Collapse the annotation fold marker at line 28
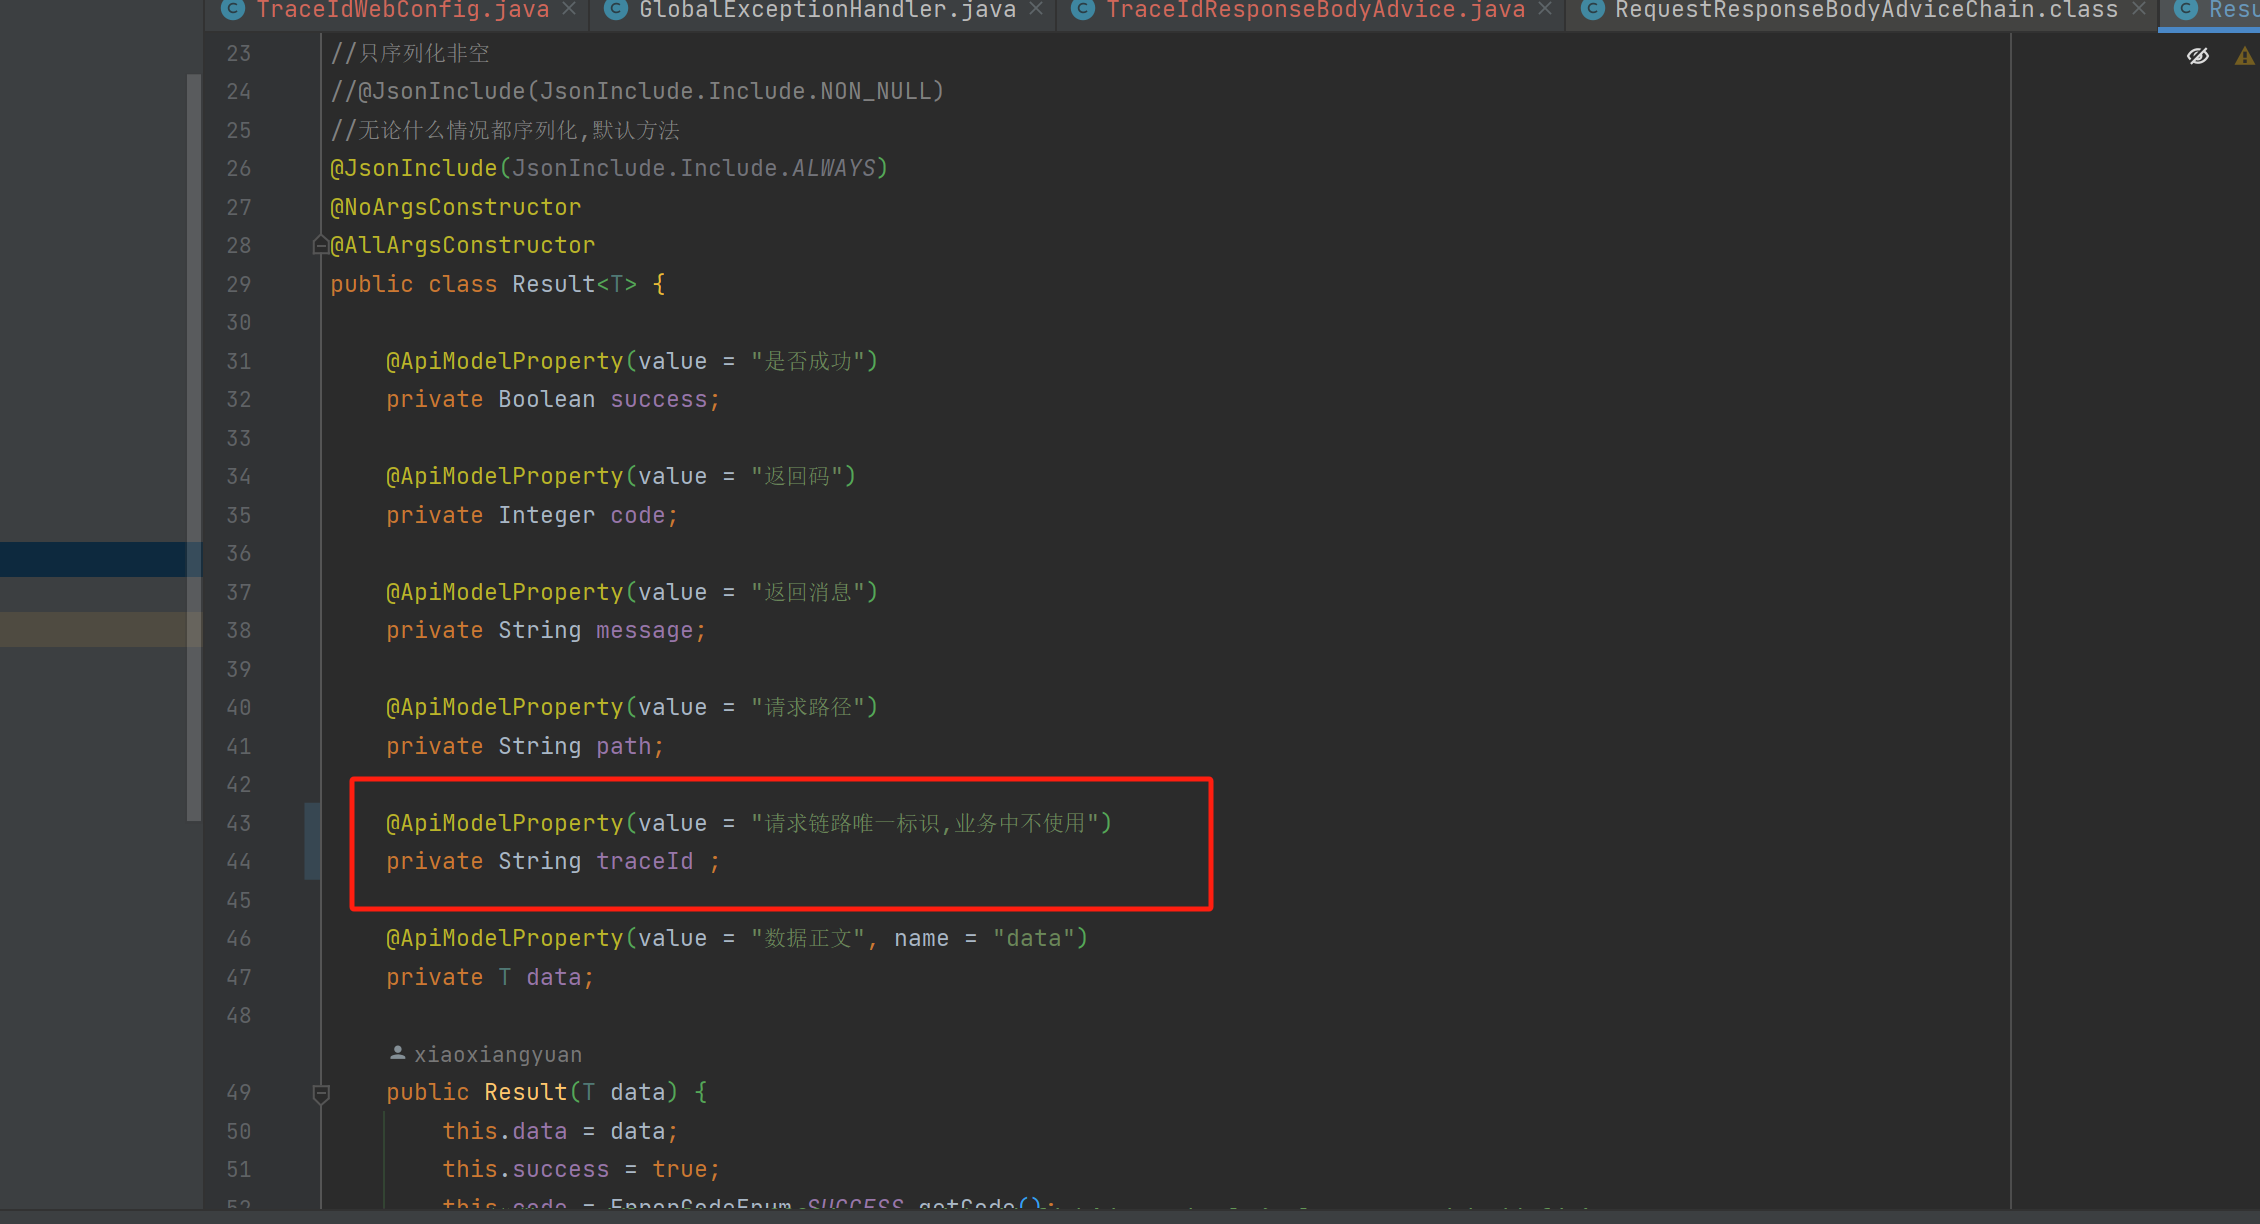Image resolution: width=2260 pixels, height=1224 pixels. point(320,245)
